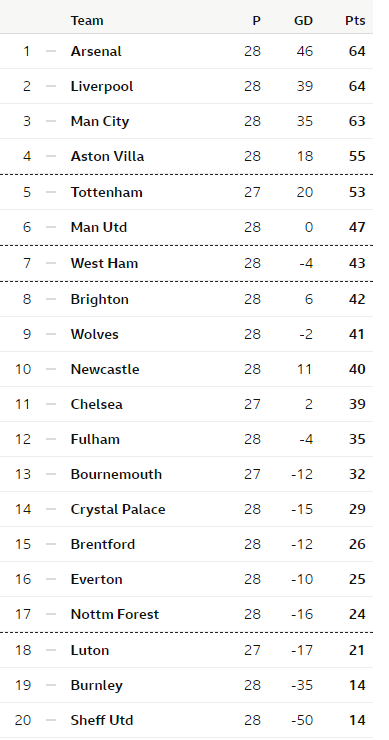This screenshot has height=740, width=389.
Task: Click Arsenal's position movement dash icon
Action: tap(51, 51)
